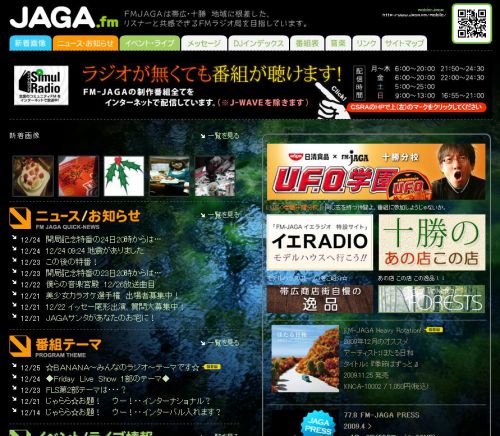Open news 12/24 09:24 地震がありました
Image resolution: width=500 pixels, height=436 pixels.
coord(95,251)
